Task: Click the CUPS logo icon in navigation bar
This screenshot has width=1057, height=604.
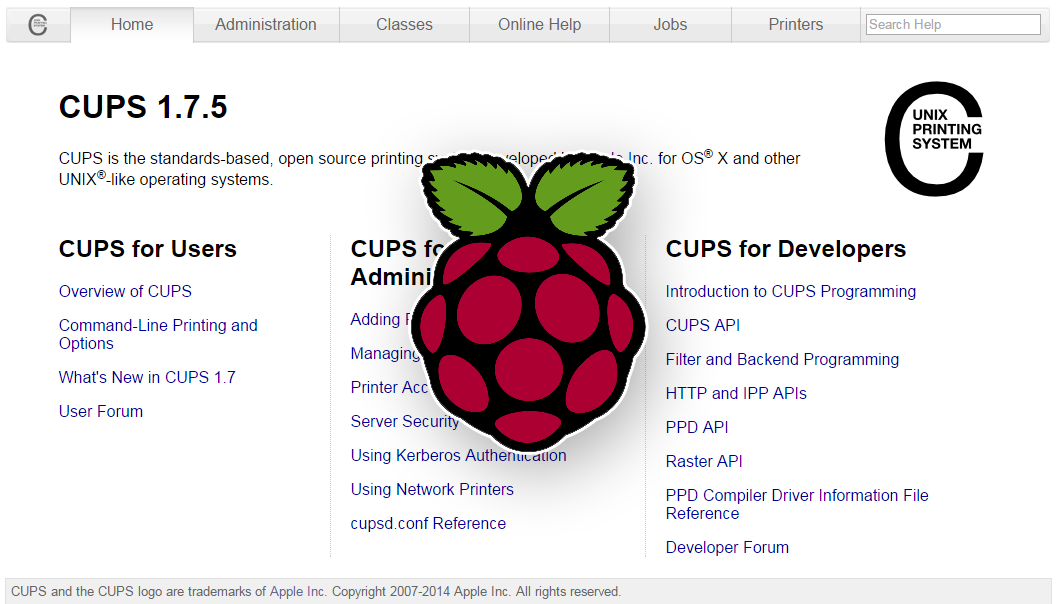Action: point(38,25)
